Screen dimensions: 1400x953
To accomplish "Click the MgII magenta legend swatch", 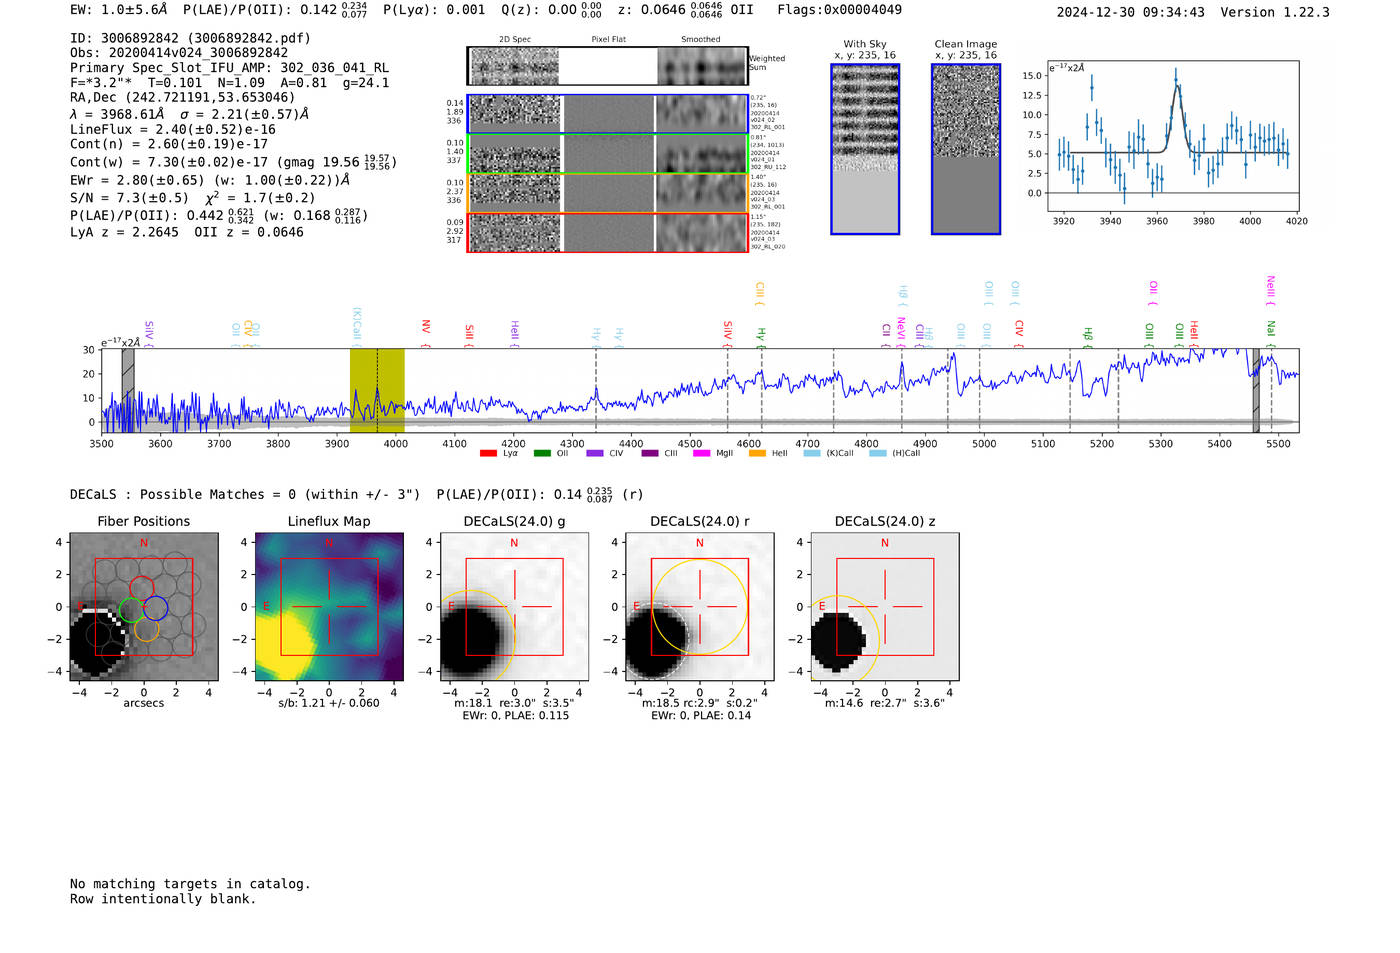I will (702, 453).
